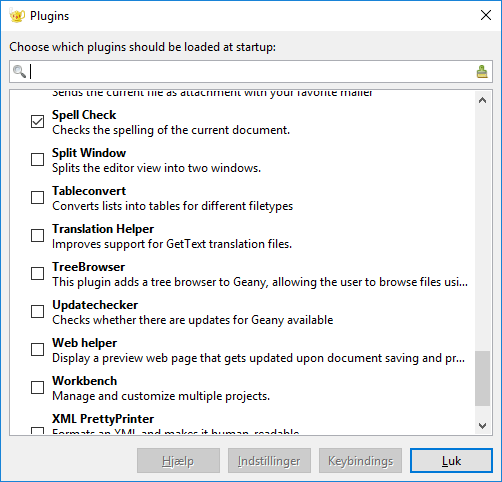The height and width of the screenshot is (482, 502).
Task: Check the Updatechecker plugin box
Action: pos(37,311)
